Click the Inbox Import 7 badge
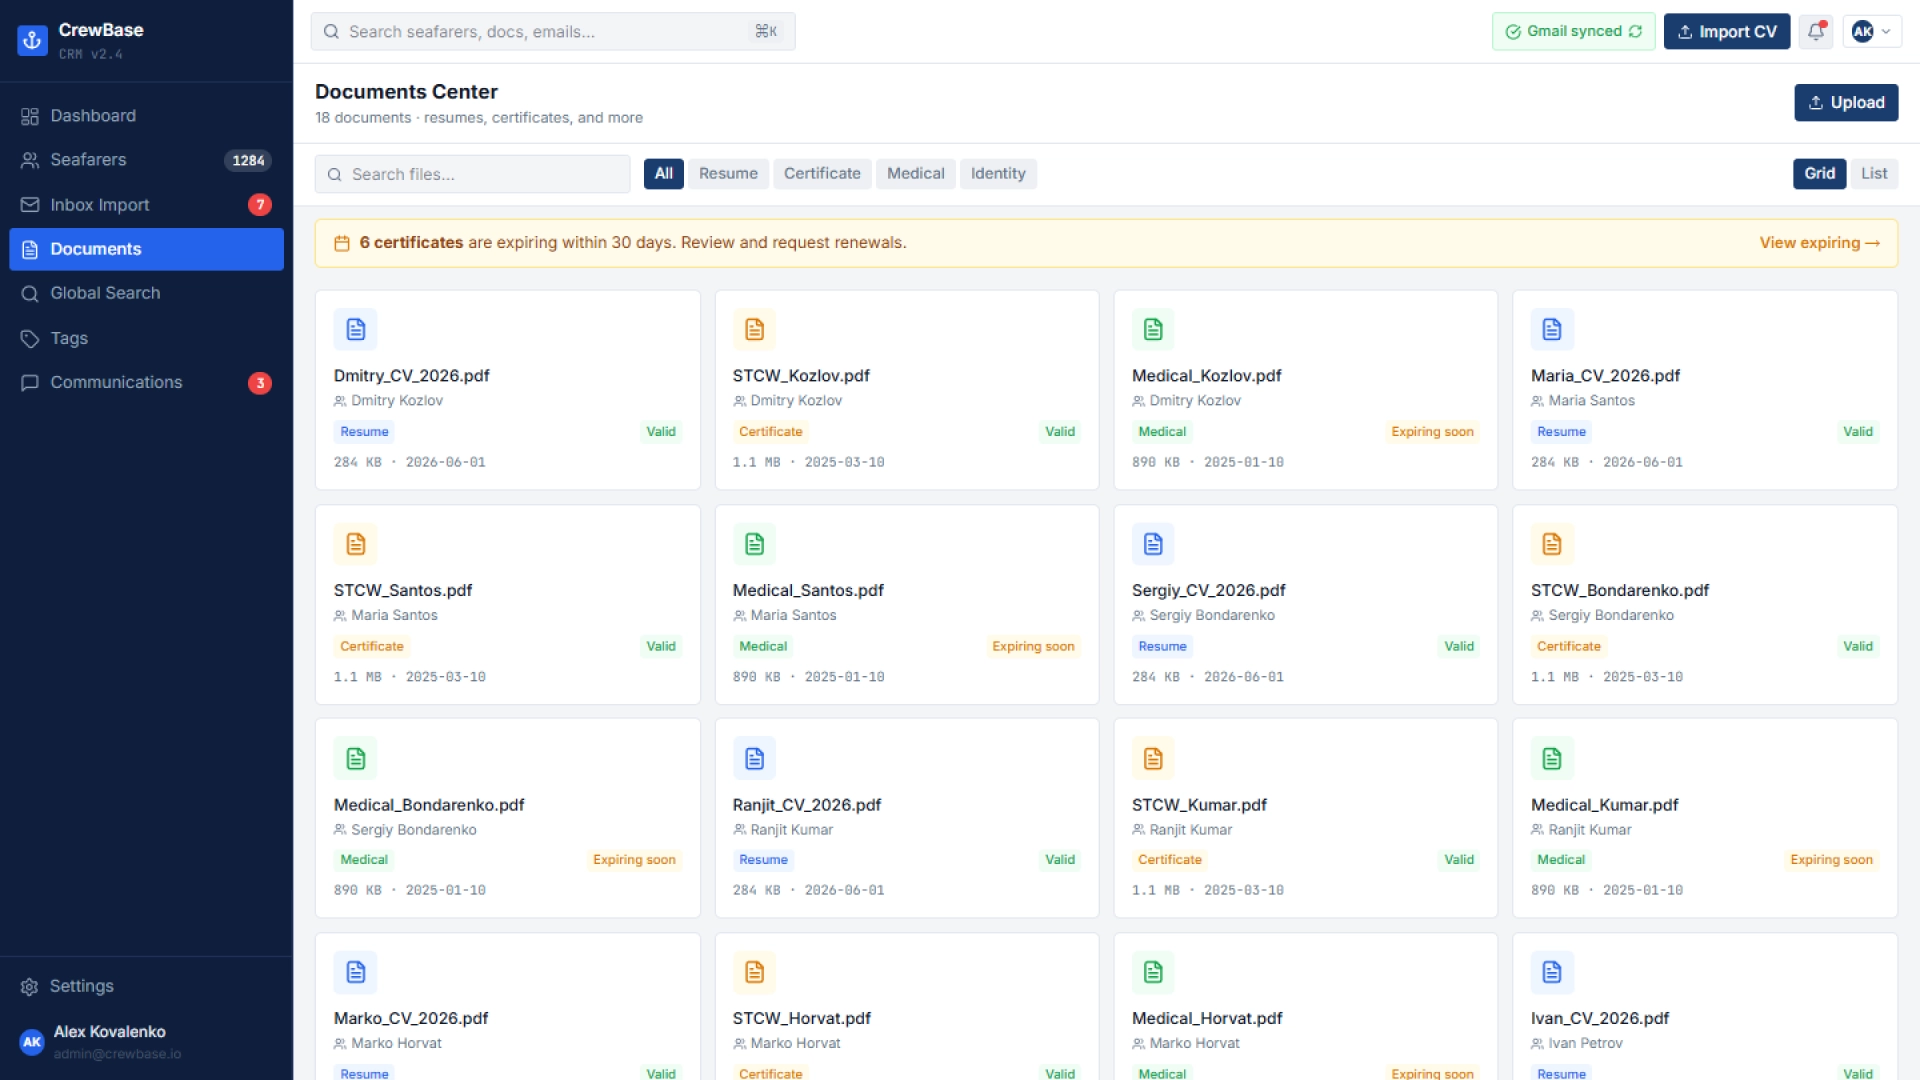This screenshot has width=1920, height=1080. (260, 205)
